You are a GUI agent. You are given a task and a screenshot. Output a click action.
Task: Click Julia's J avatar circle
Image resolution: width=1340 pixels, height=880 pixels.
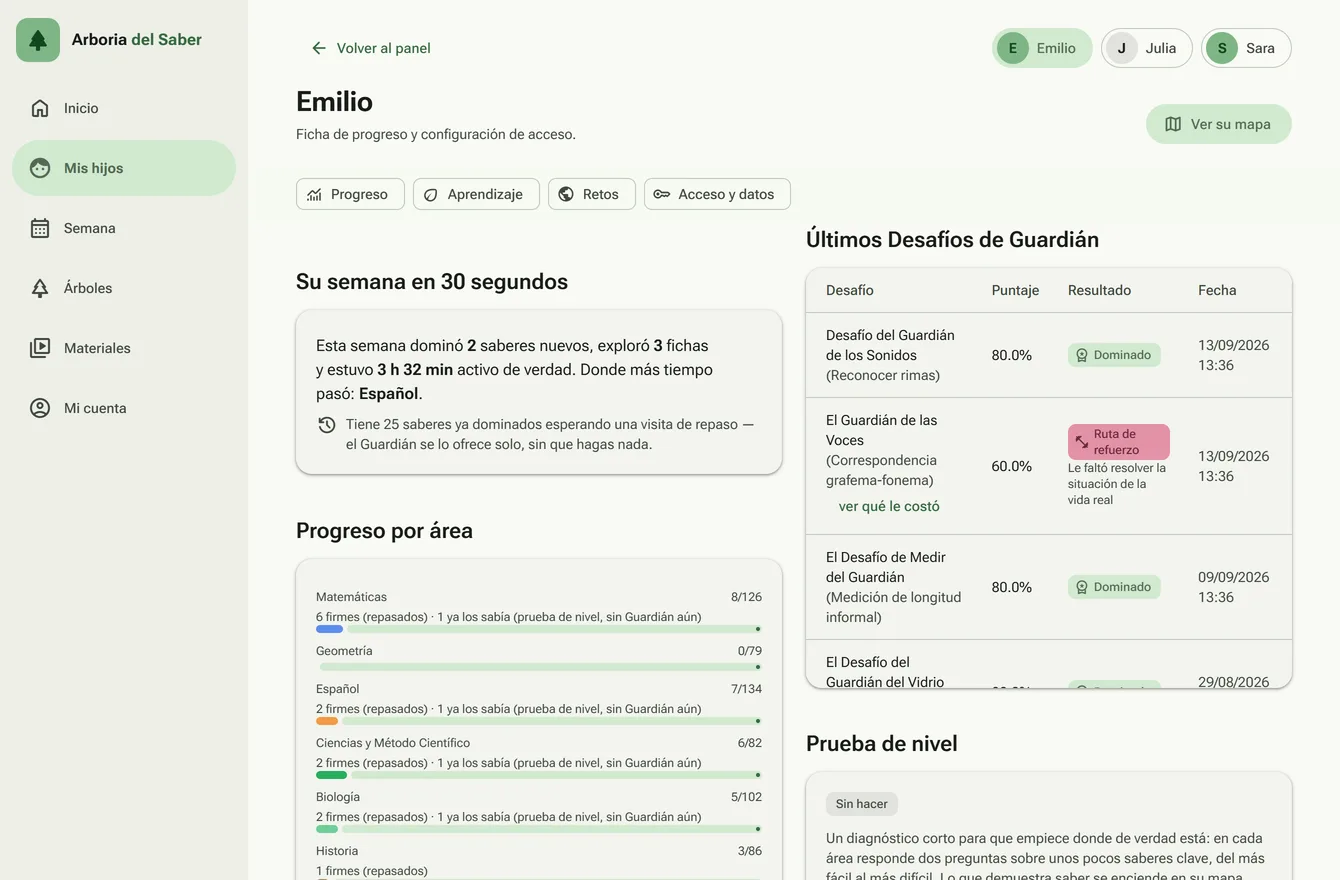click(1122, 48)
